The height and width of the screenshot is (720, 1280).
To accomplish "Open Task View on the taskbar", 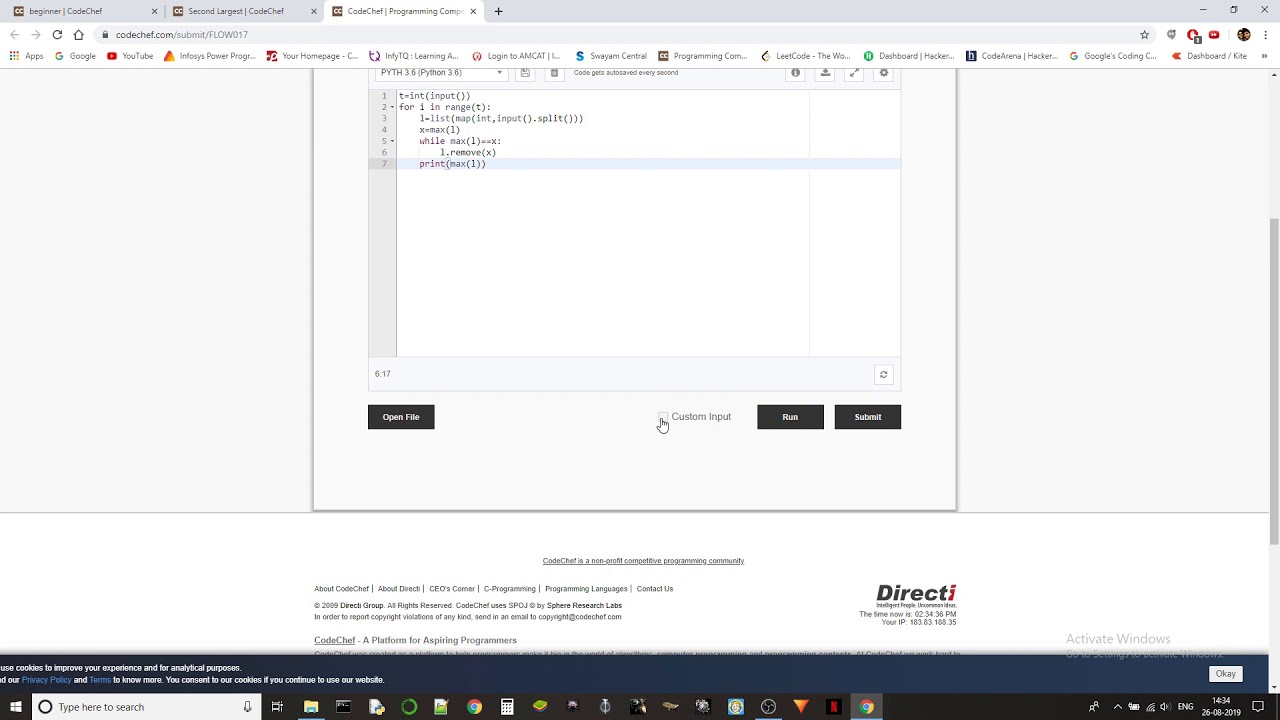I will click(x=277, y=707).
